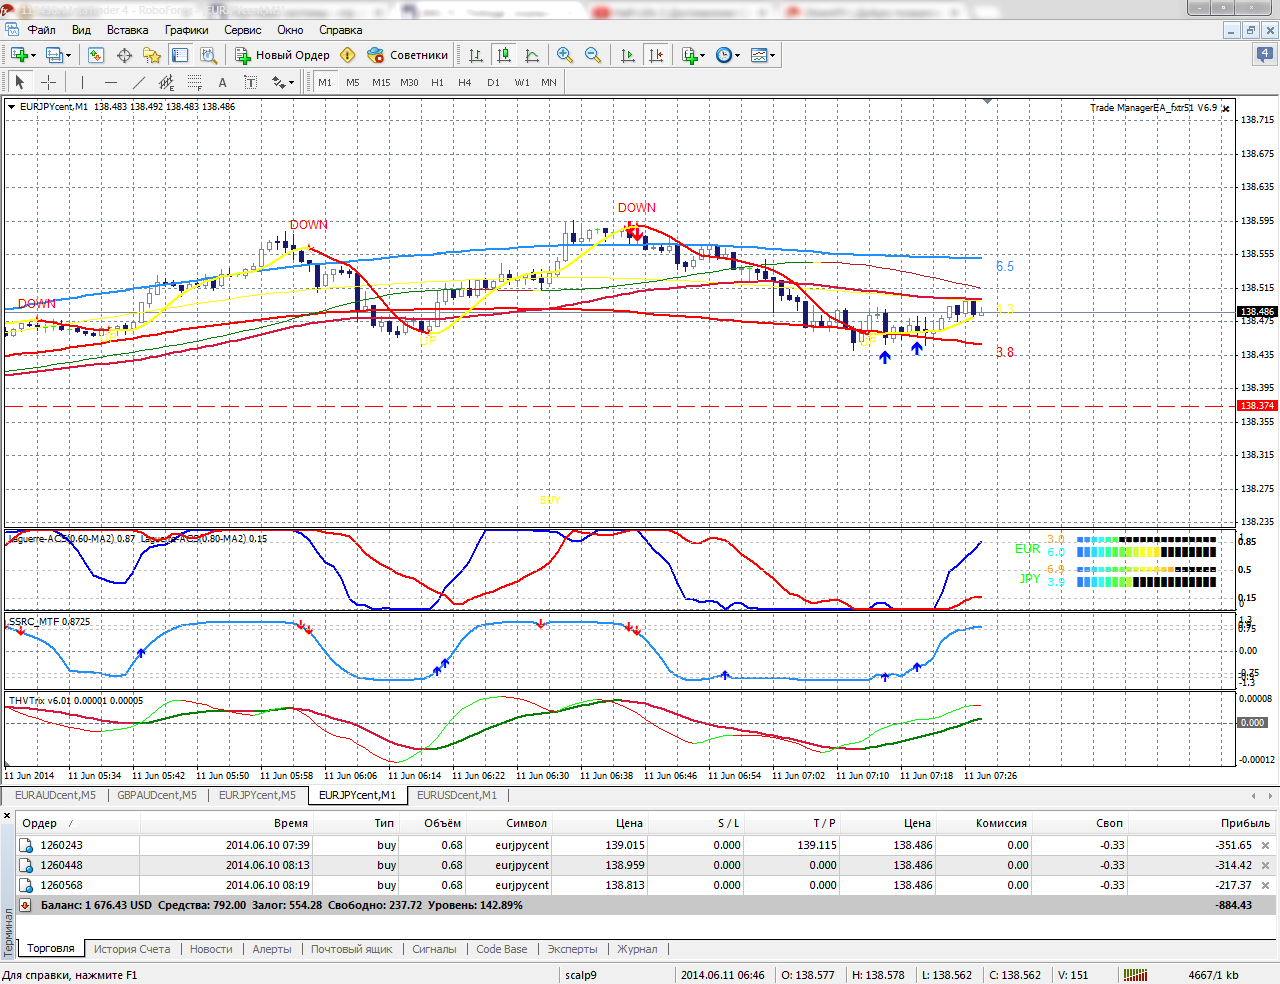Open the Navigator star-folder icon

pos(152,55)
